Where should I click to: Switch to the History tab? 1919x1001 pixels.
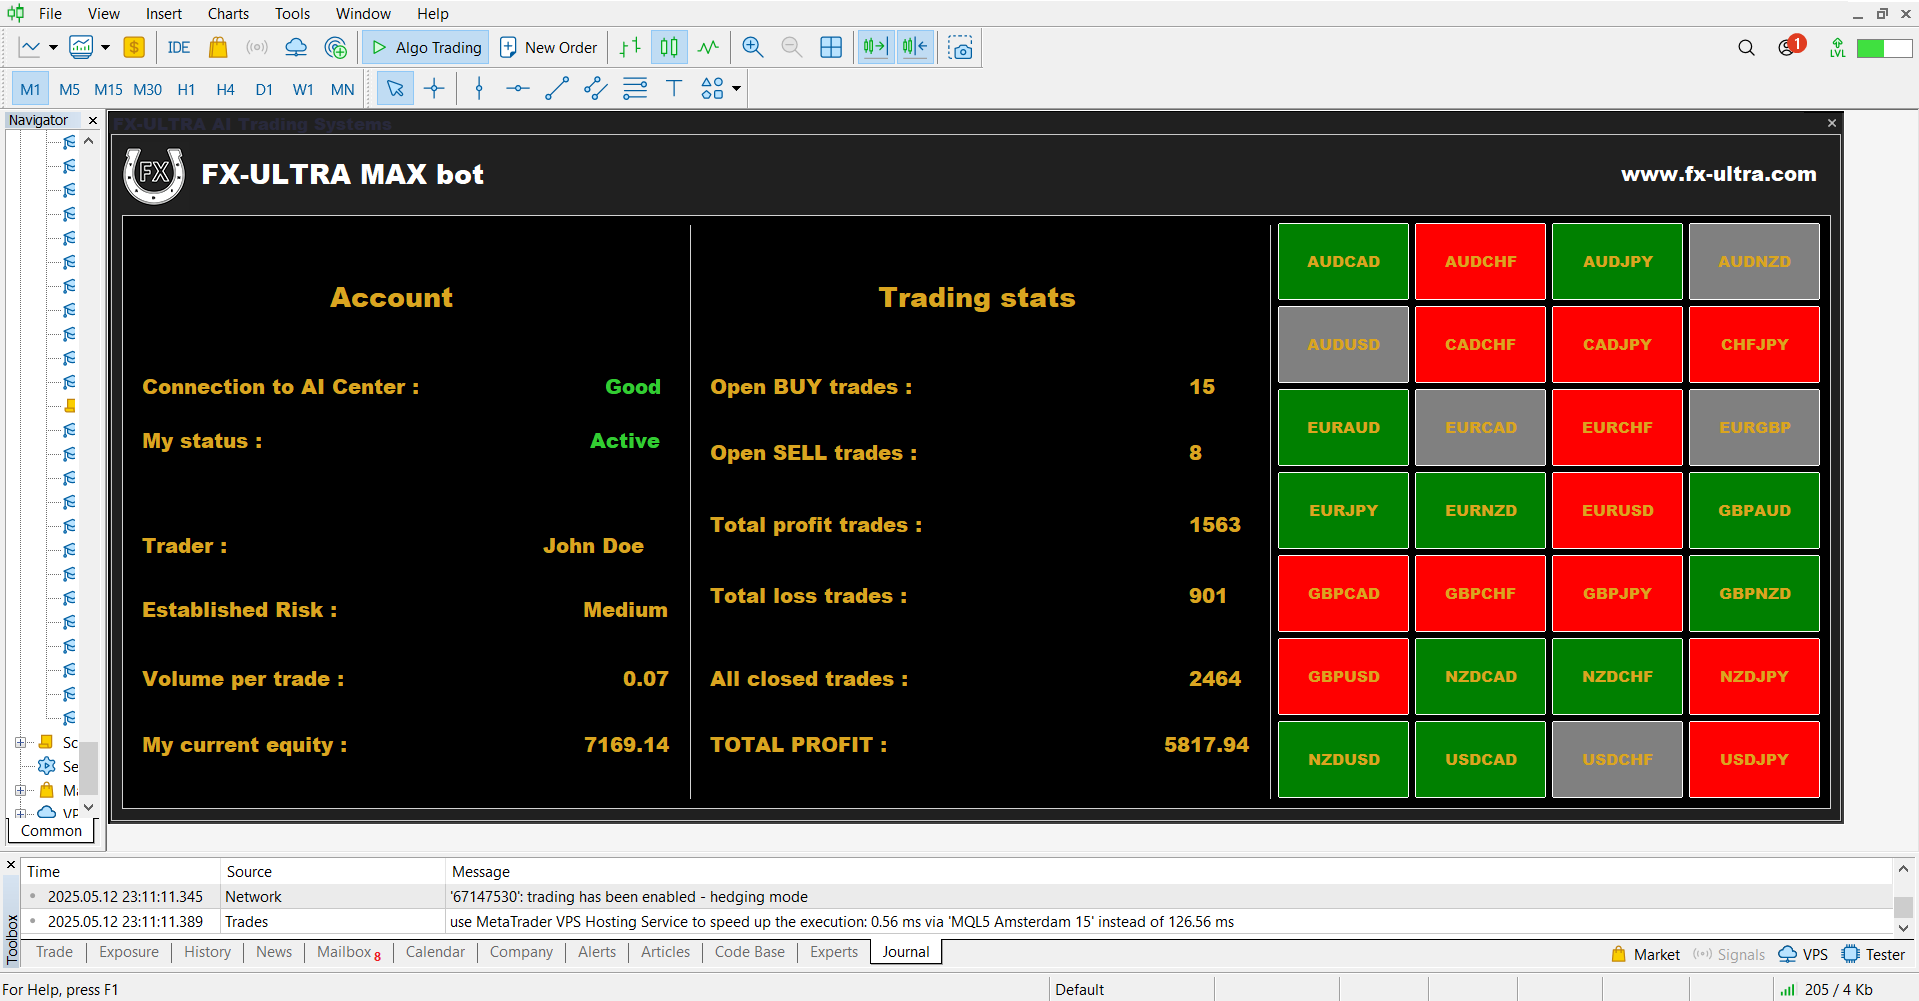(x=207, y=952)
